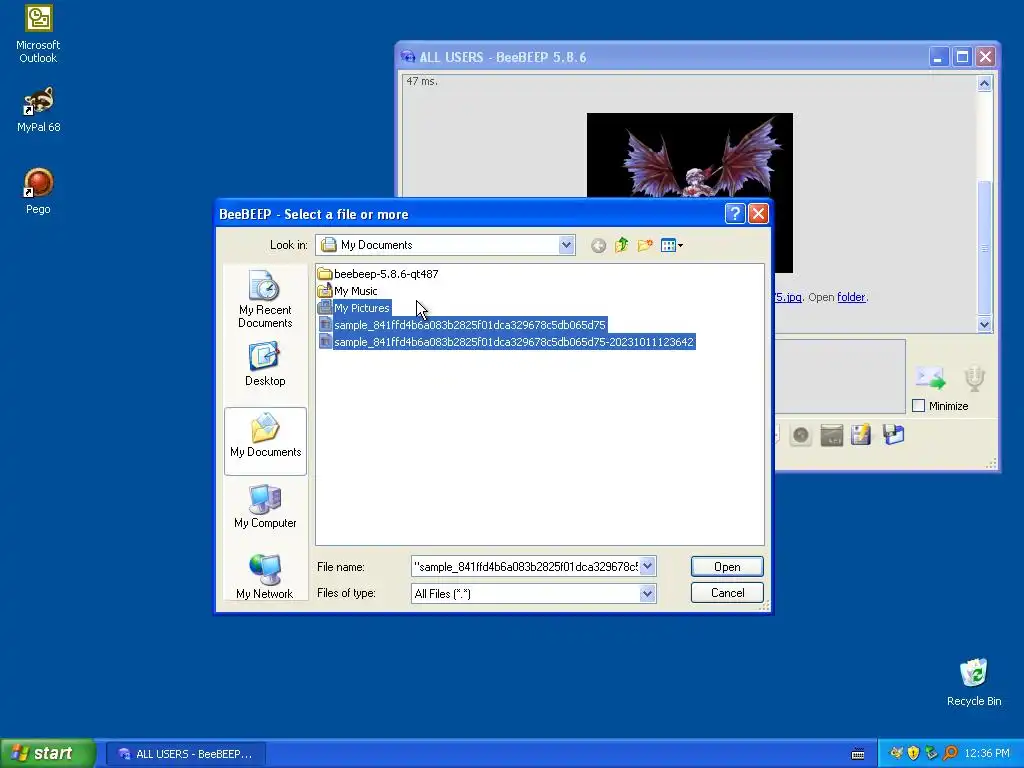Viewport: 1024px width, 768px height.
Task: Open the View menu icon in file dialog
Action: tap(671, 246)
